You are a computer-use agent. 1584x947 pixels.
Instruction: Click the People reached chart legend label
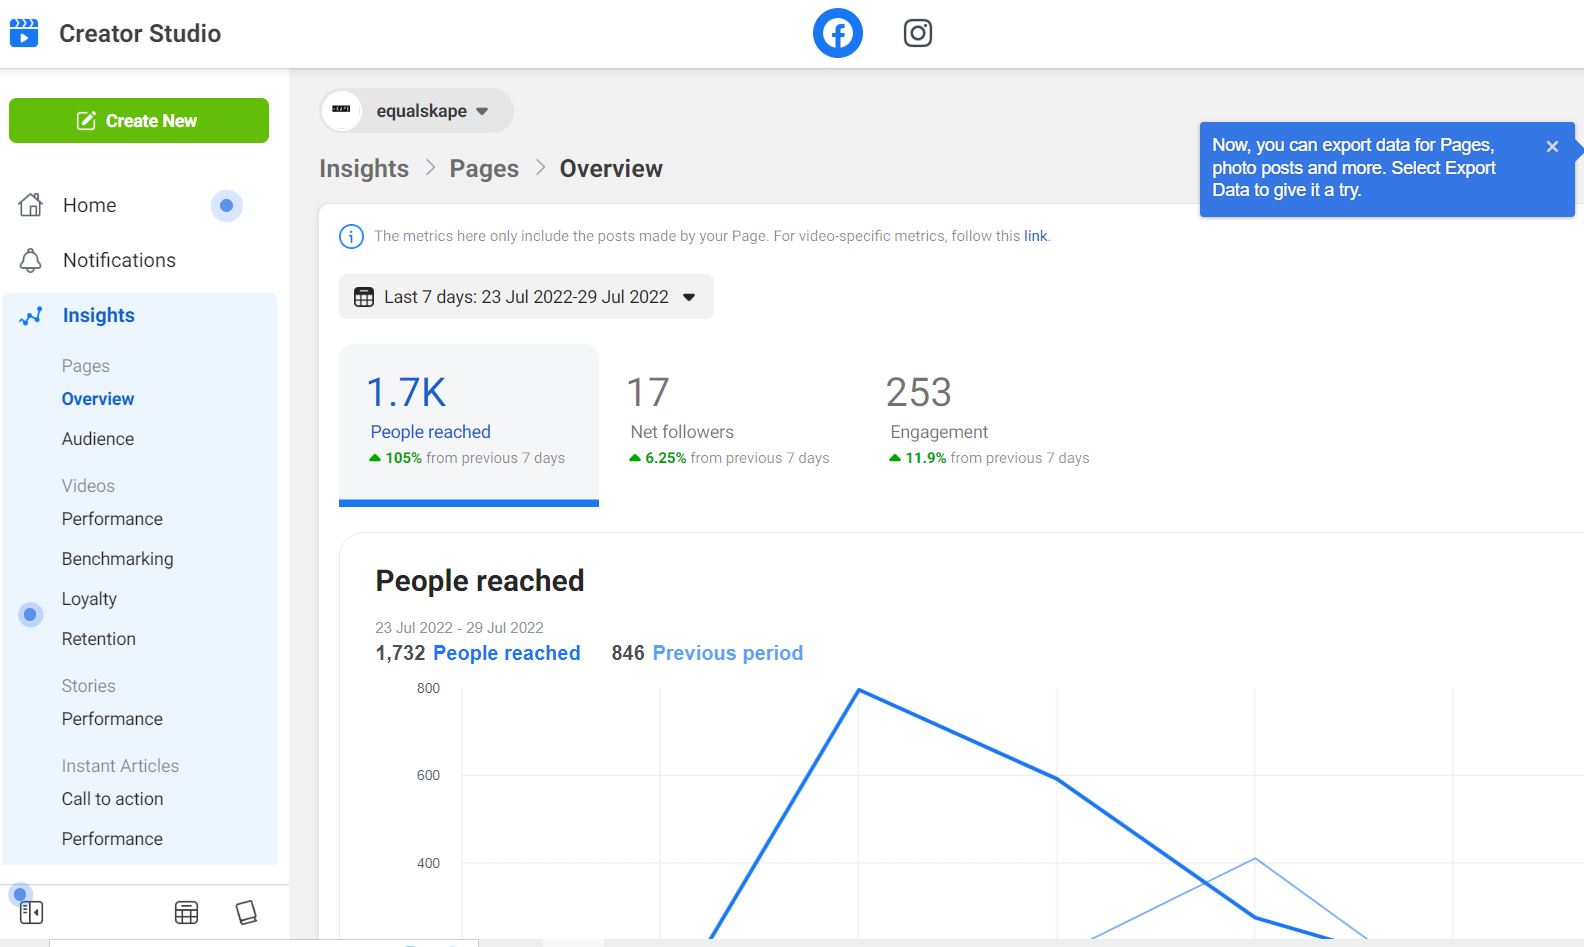tap(506, 653)
